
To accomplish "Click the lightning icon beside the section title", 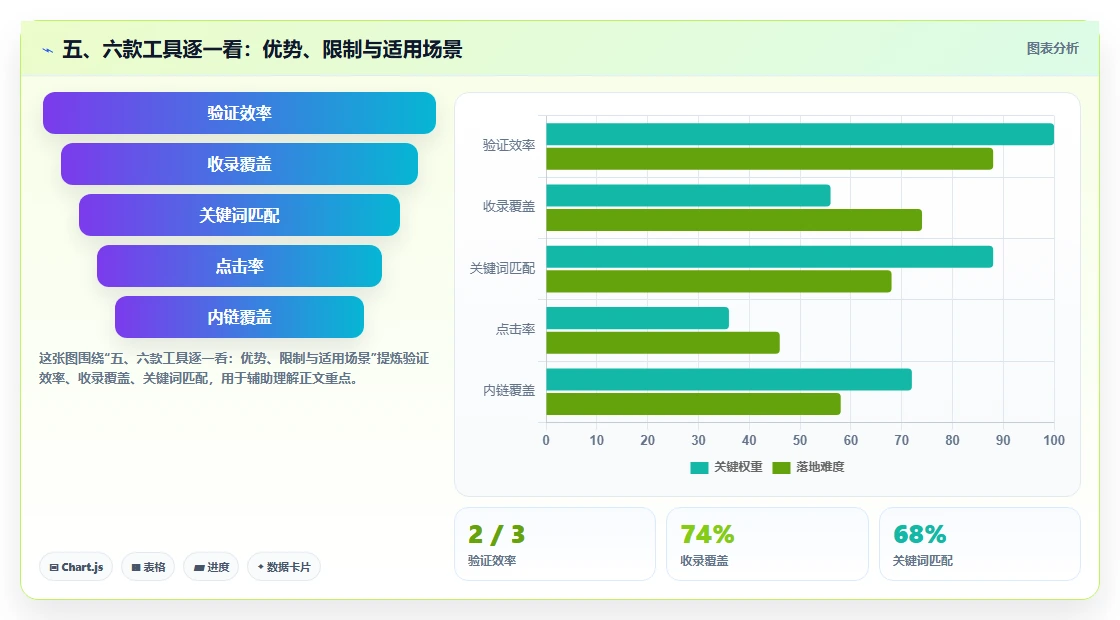I will click(x=48, y=50).
